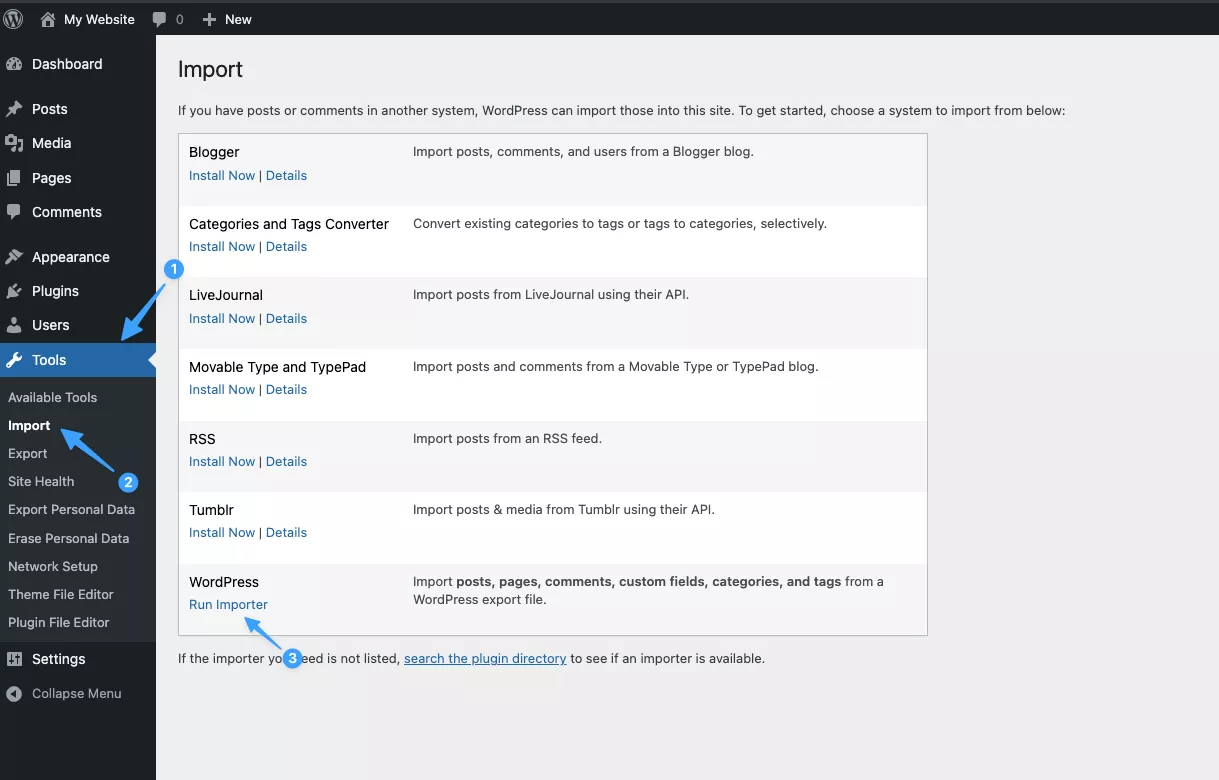Screen dimensions: 1219x780
Task: Select the Appearance paintbrush icon
Action: coord(14,257)
